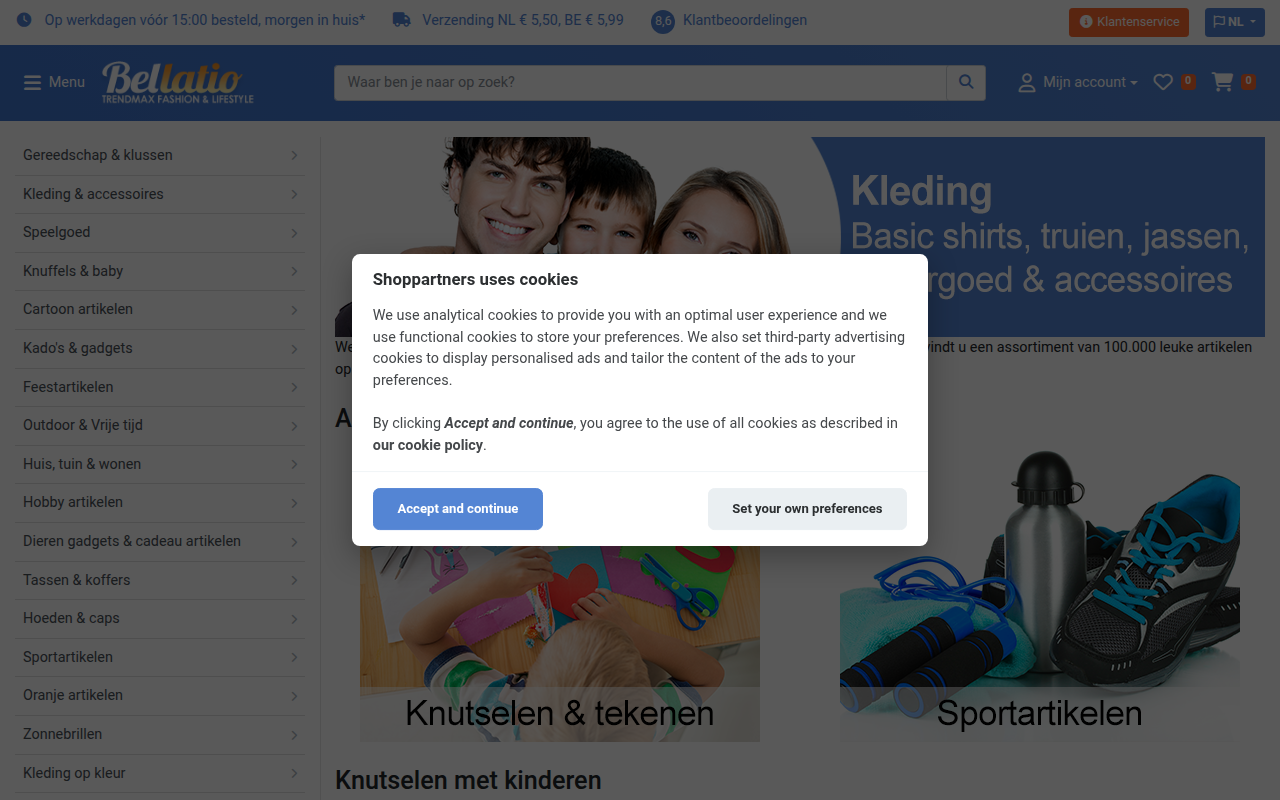The width and height of the screenshot is (1280, 800).
Task: Select Huis, tuin & wonen category
Action: 160,464
